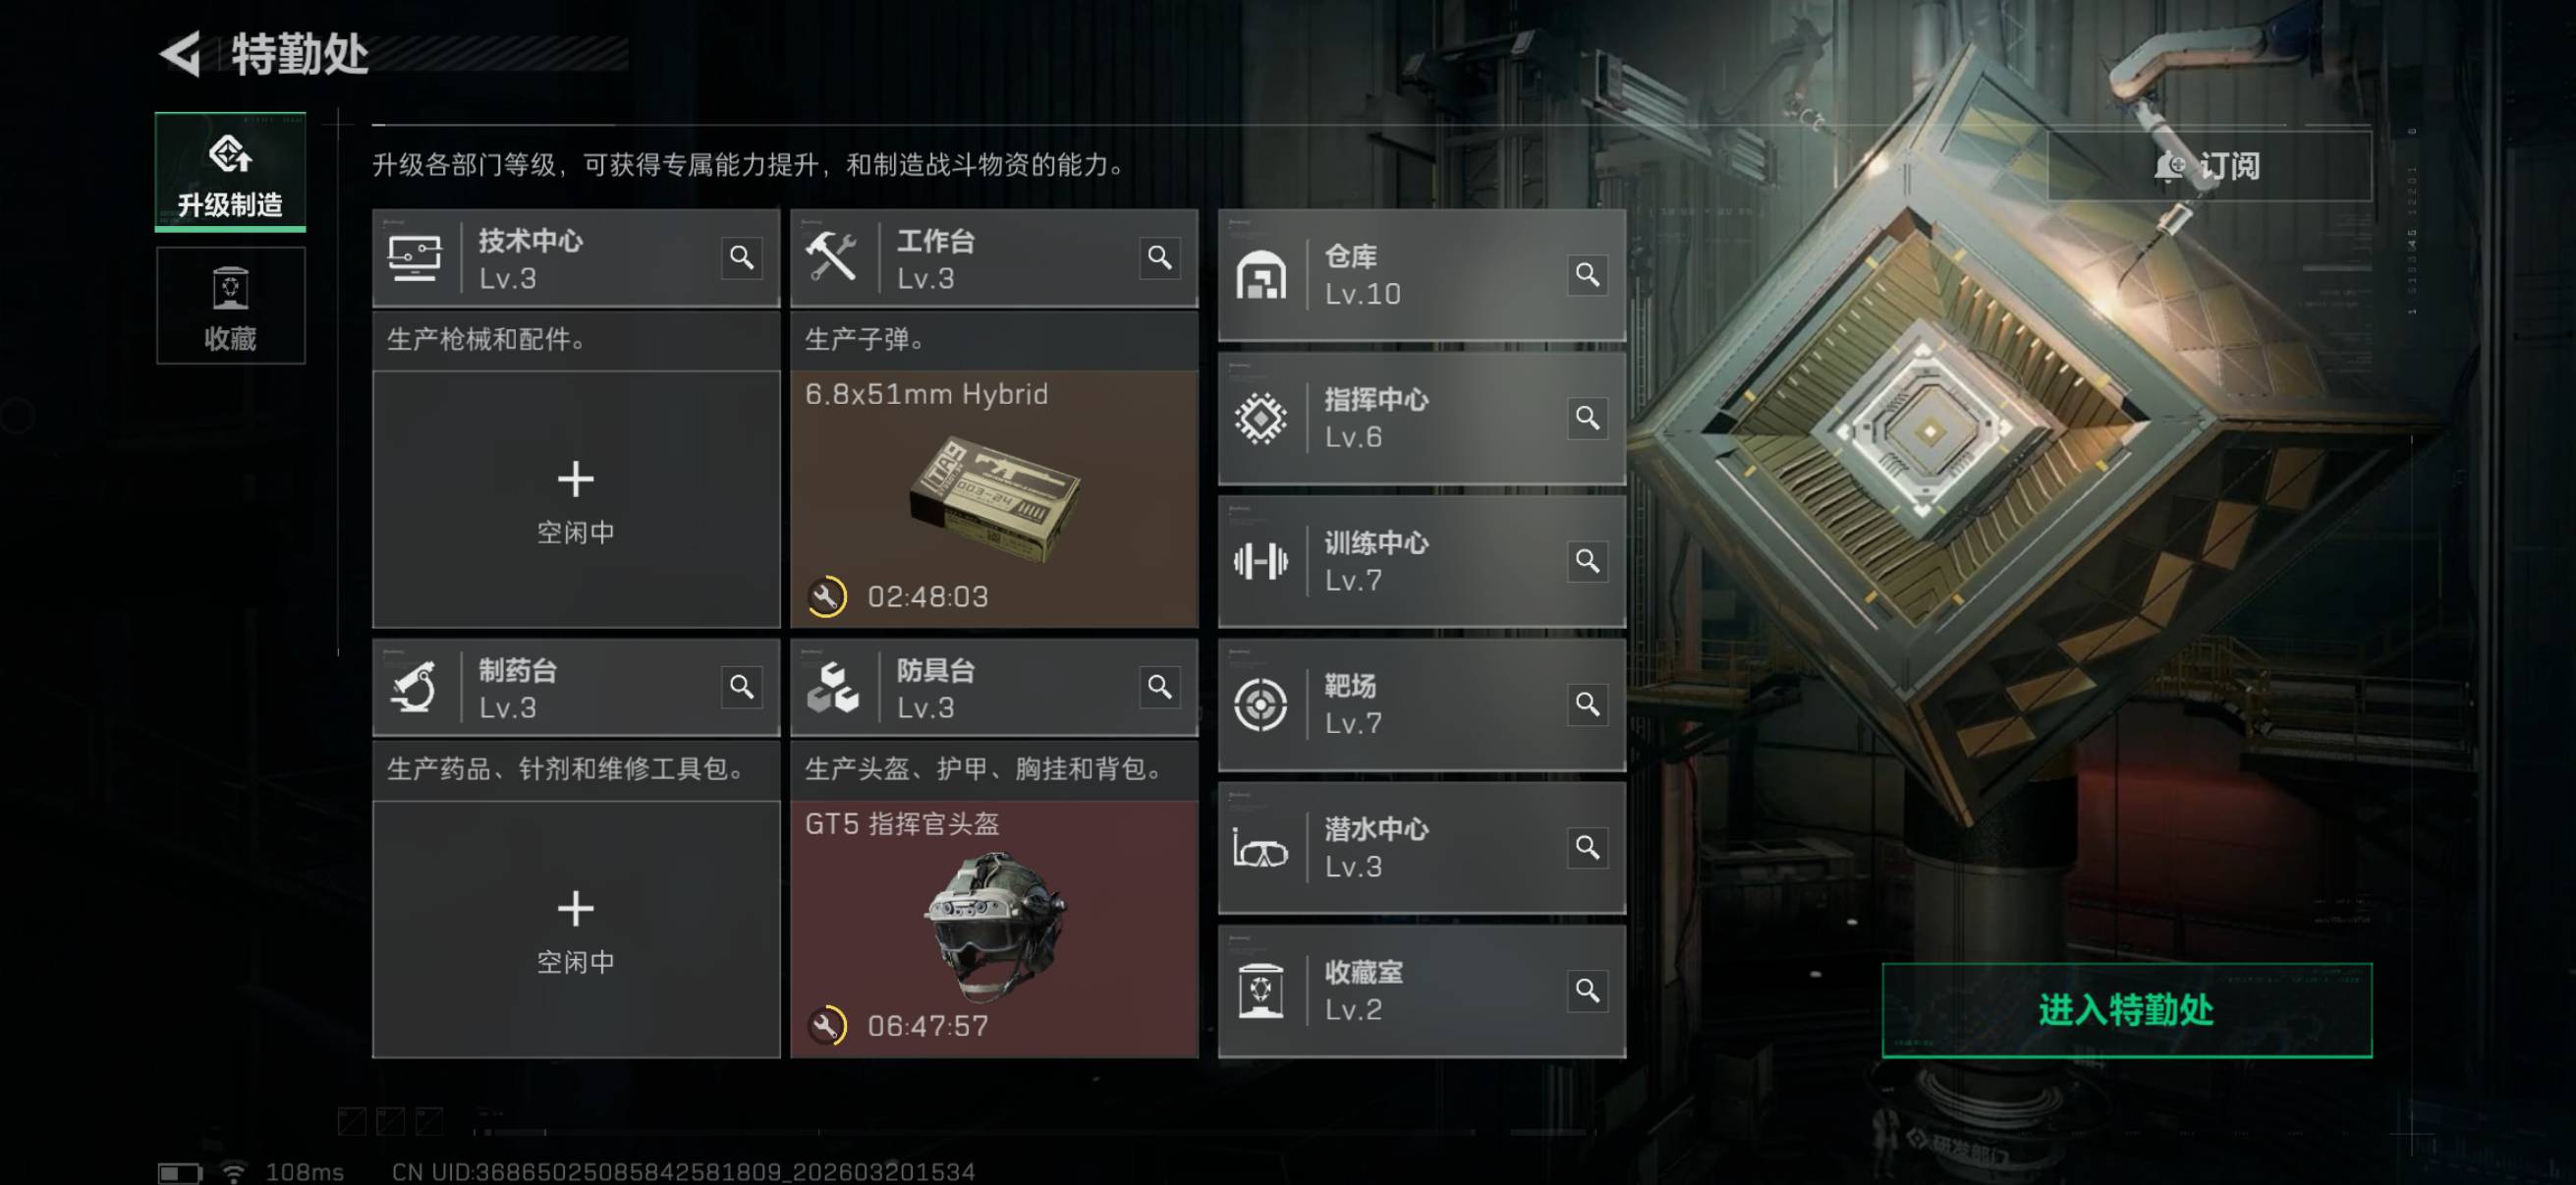Image resolution: width=2576 pixels, height=1185 pixels.
Task: Add production in idle 技术中心 slot
Action: [x=576, y=499]
